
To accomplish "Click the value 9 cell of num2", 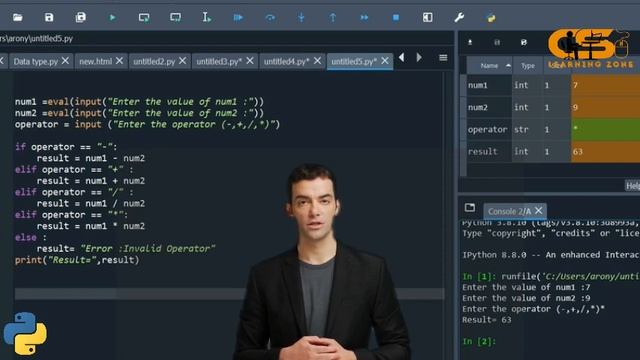I will [605, 107].
